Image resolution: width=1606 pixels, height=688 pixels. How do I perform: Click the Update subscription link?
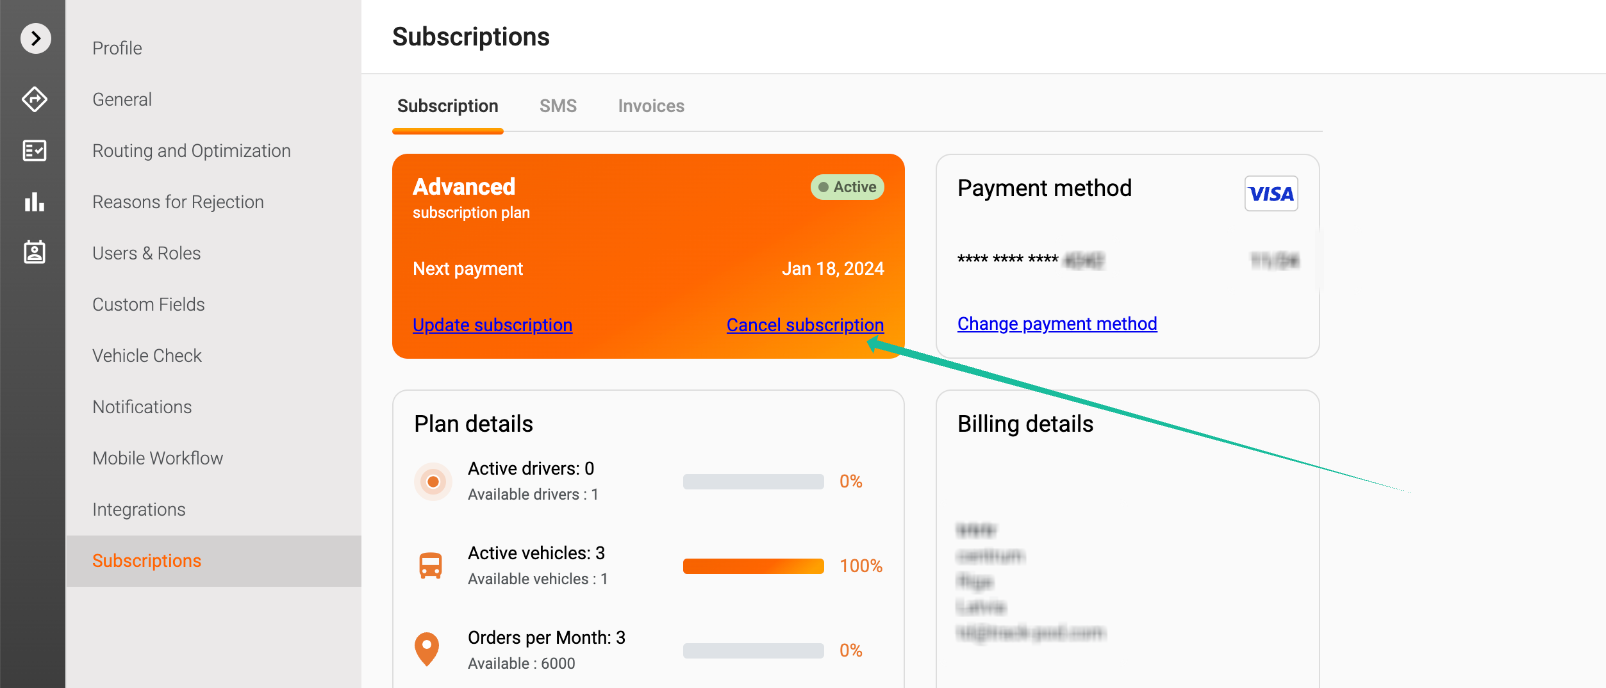492,325
